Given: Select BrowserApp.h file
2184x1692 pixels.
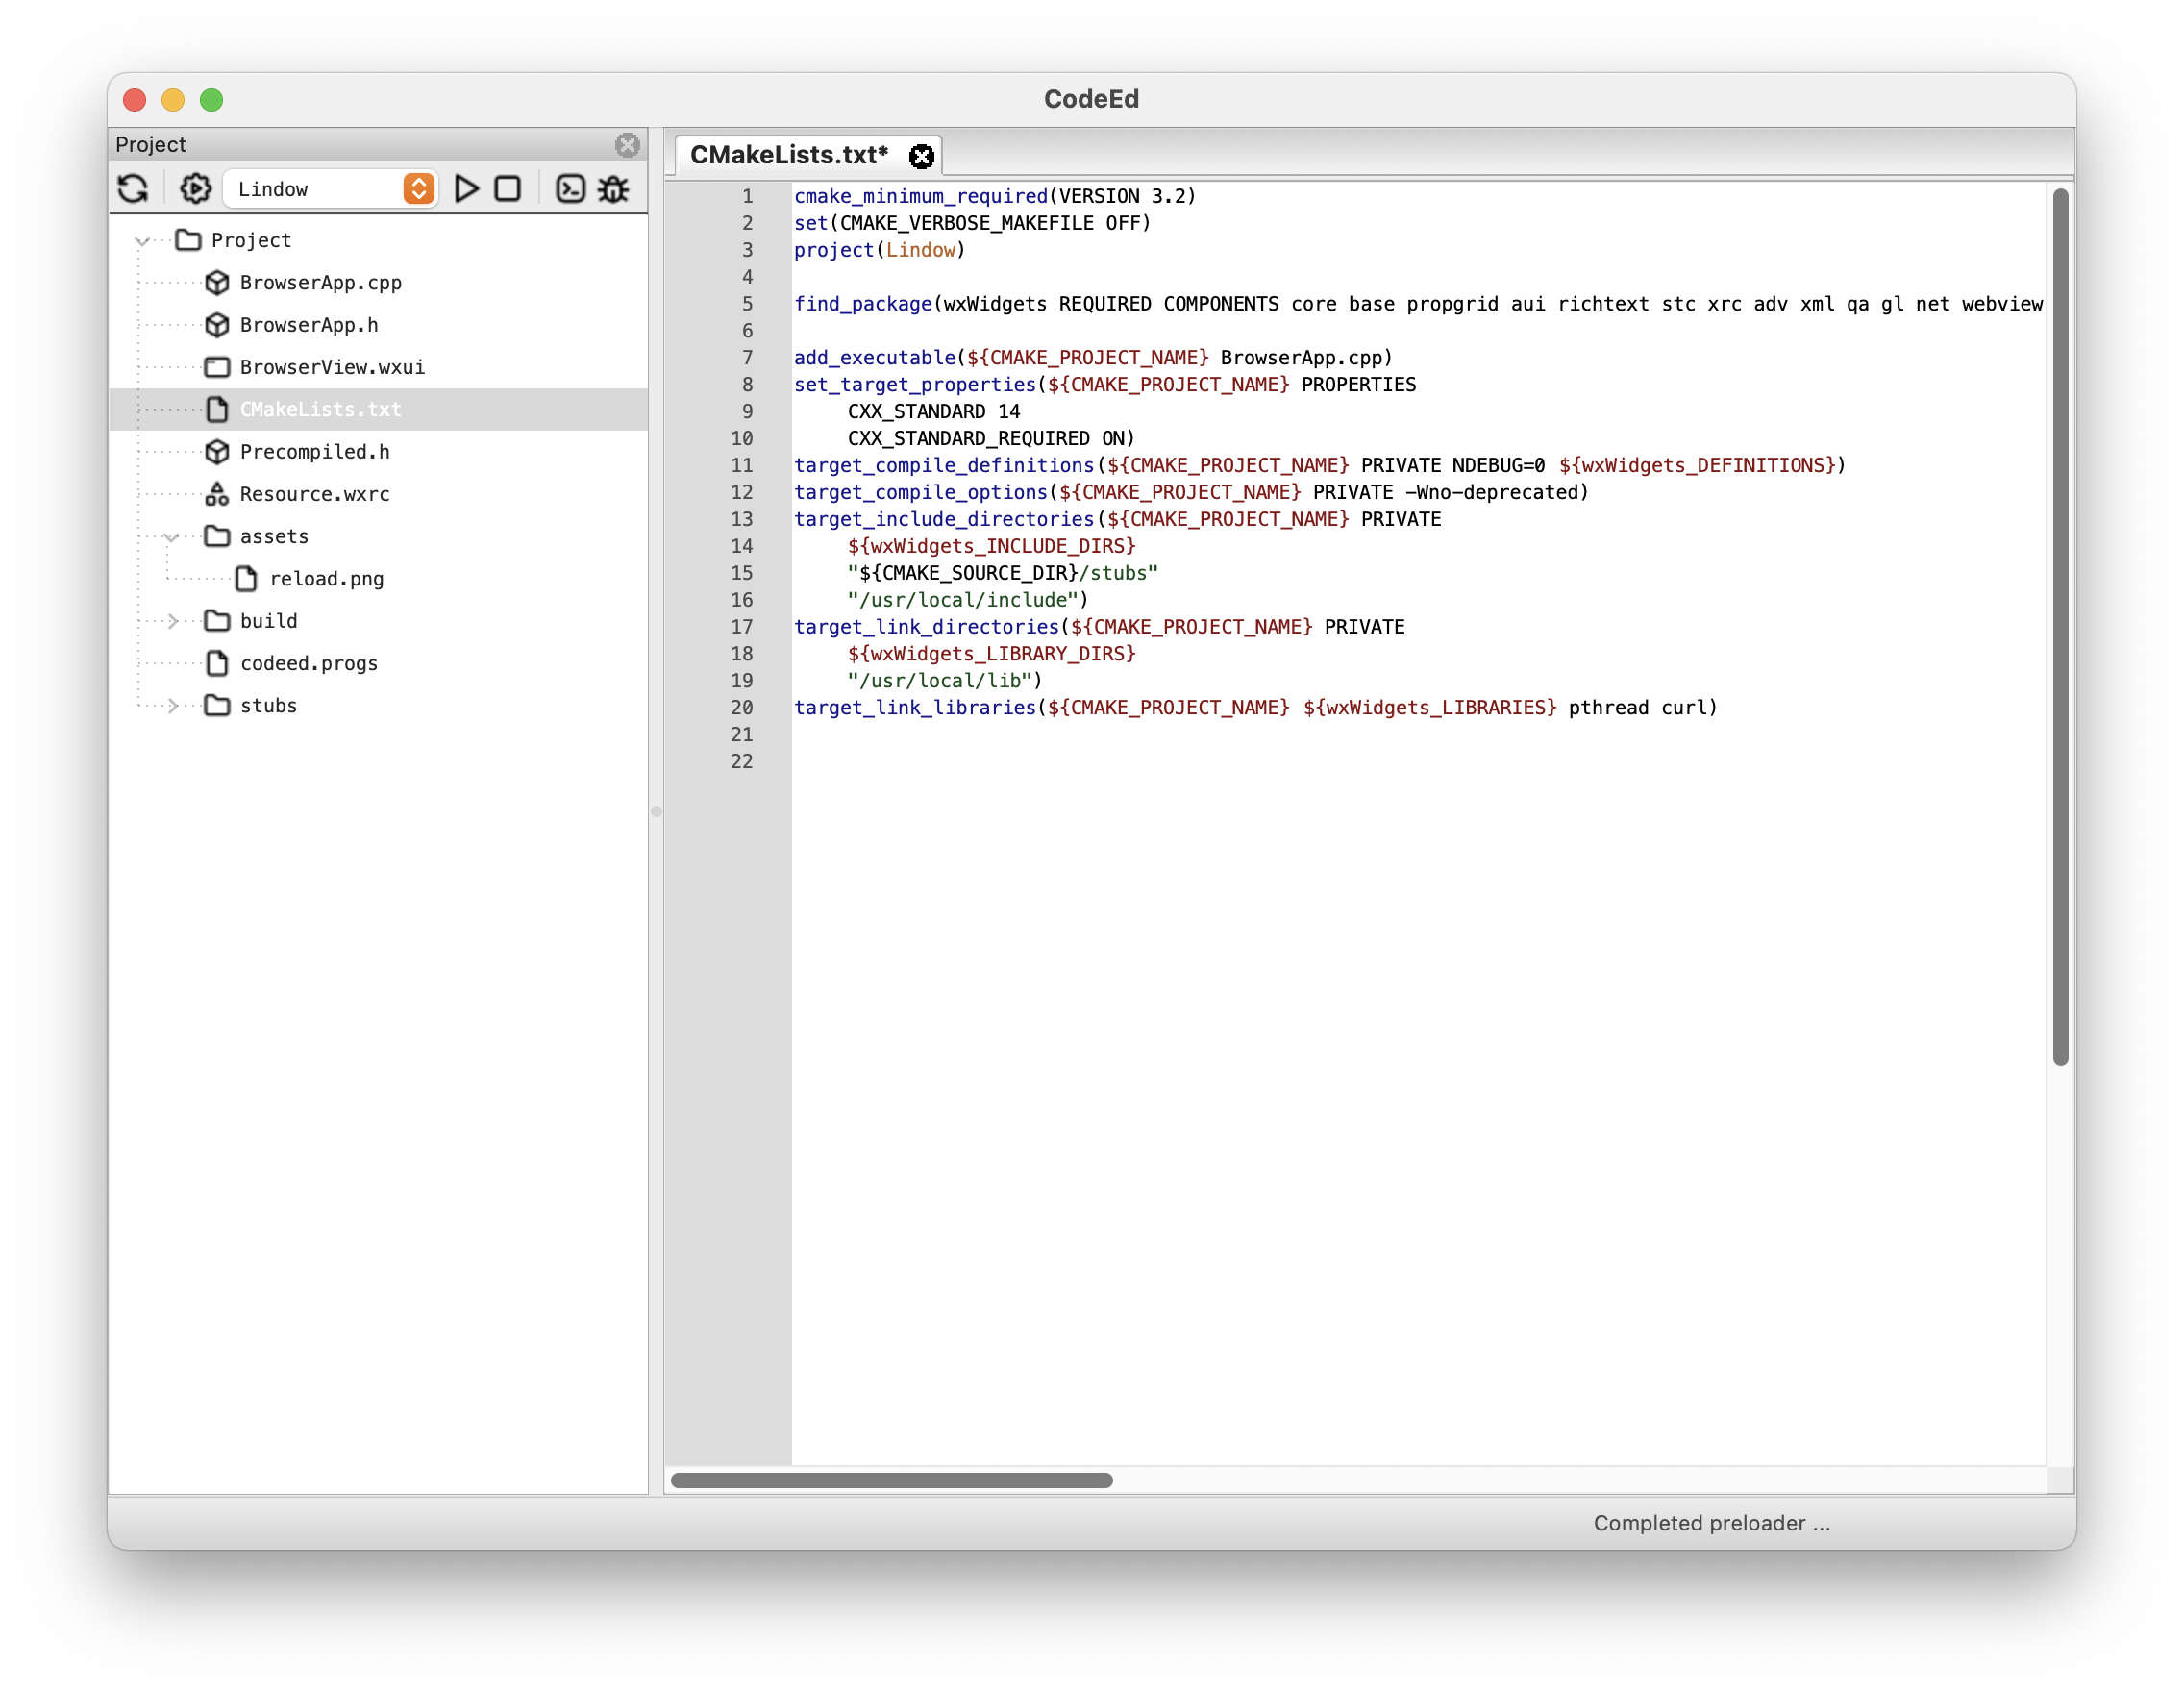Looking at the screenshot, I should click(309, 325).
